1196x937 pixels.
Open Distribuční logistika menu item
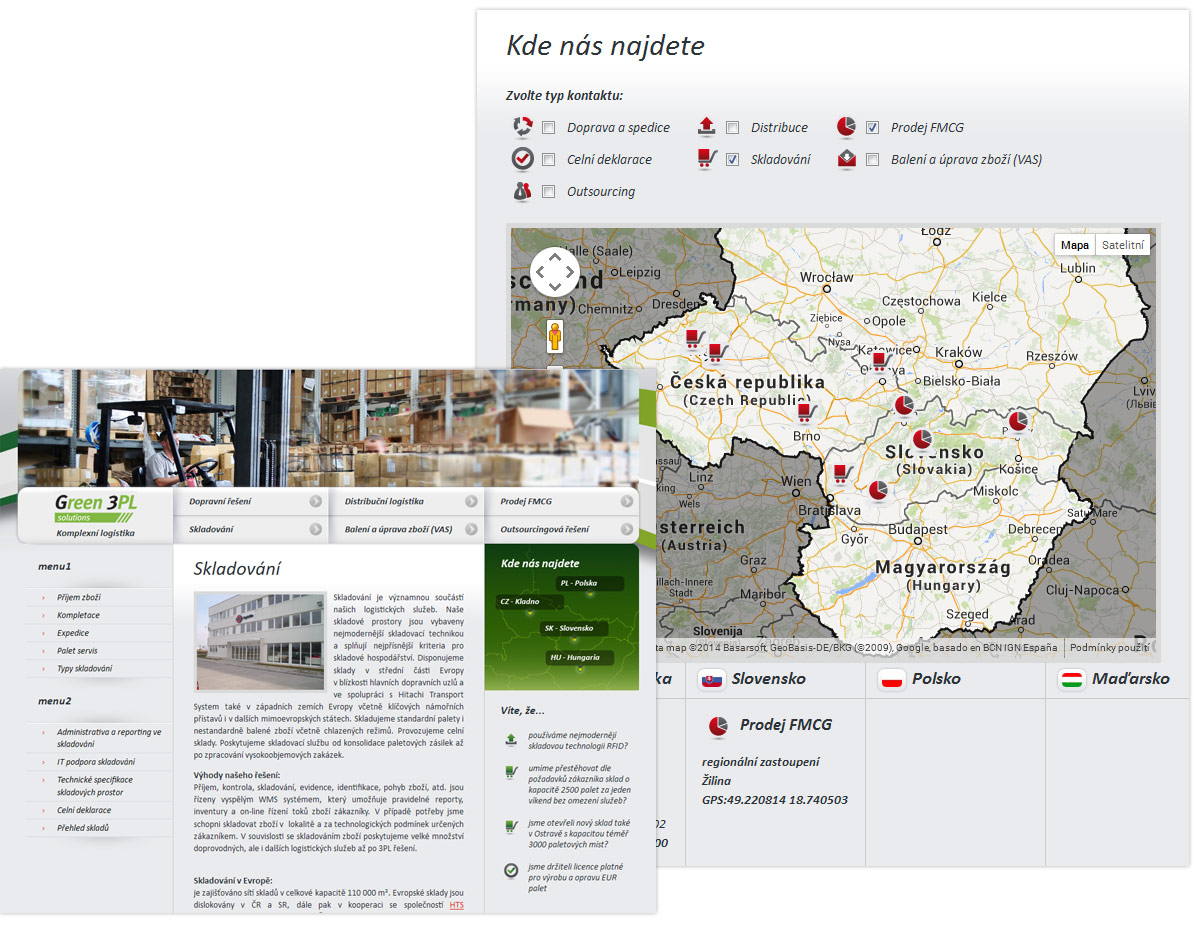384,501
